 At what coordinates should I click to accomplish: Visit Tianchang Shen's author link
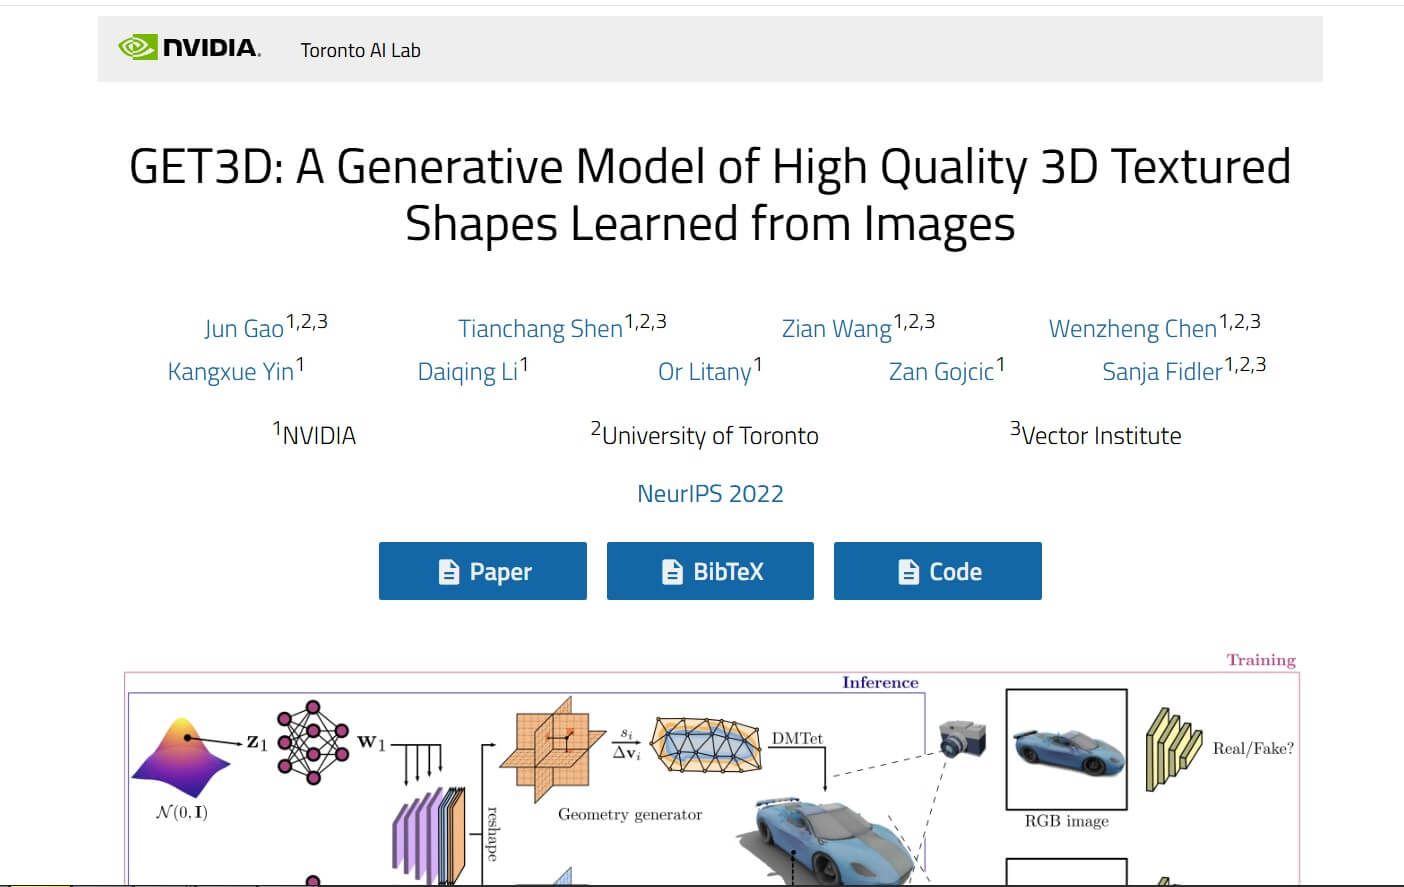tap(540, 328)
